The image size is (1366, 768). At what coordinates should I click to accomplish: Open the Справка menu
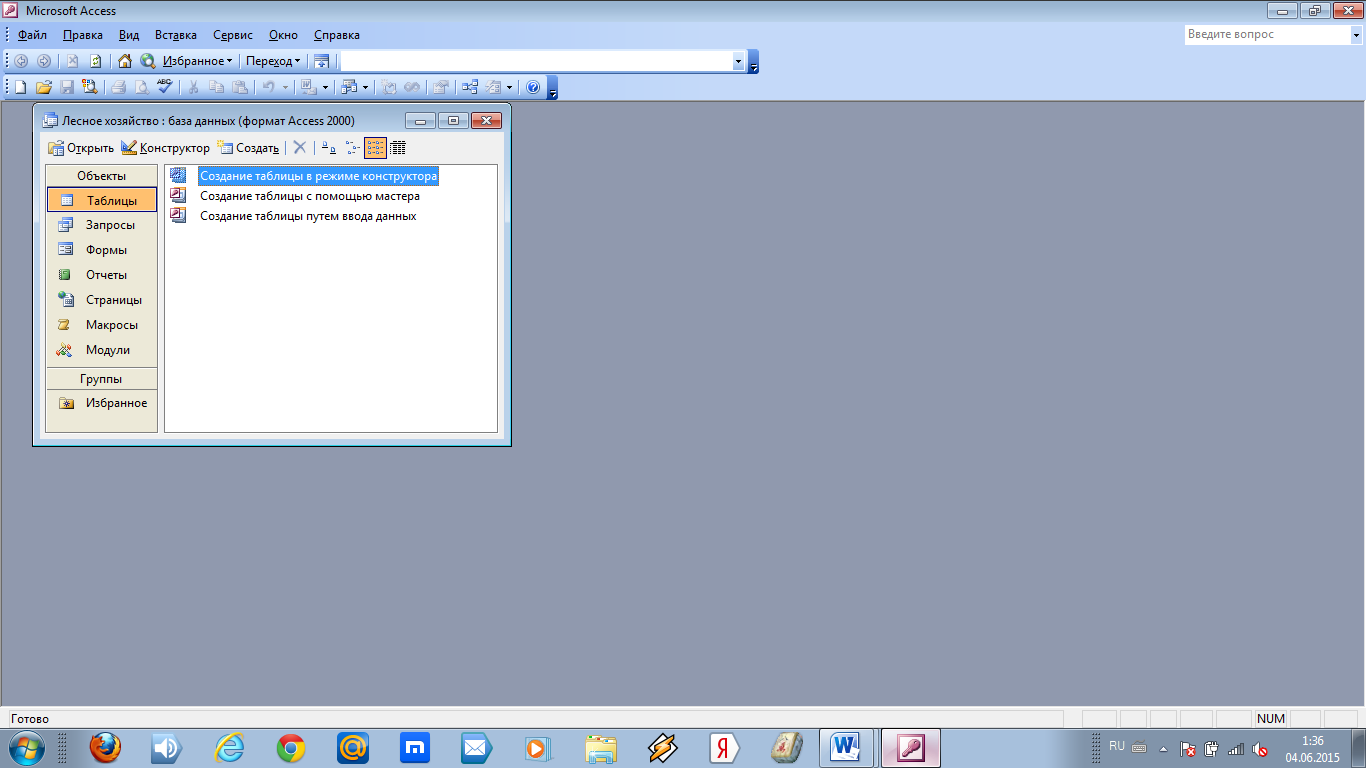tap(336, 35)
